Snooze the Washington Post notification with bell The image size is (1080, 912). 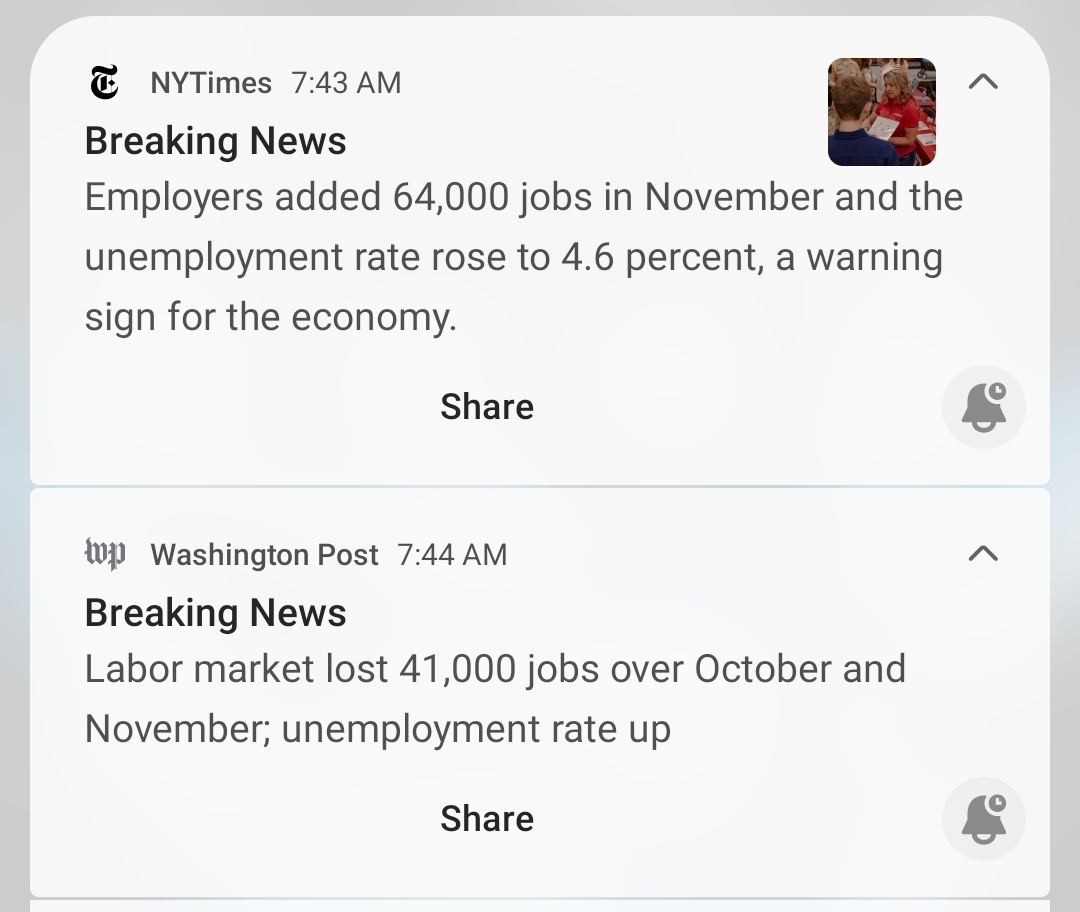(984, 818)
